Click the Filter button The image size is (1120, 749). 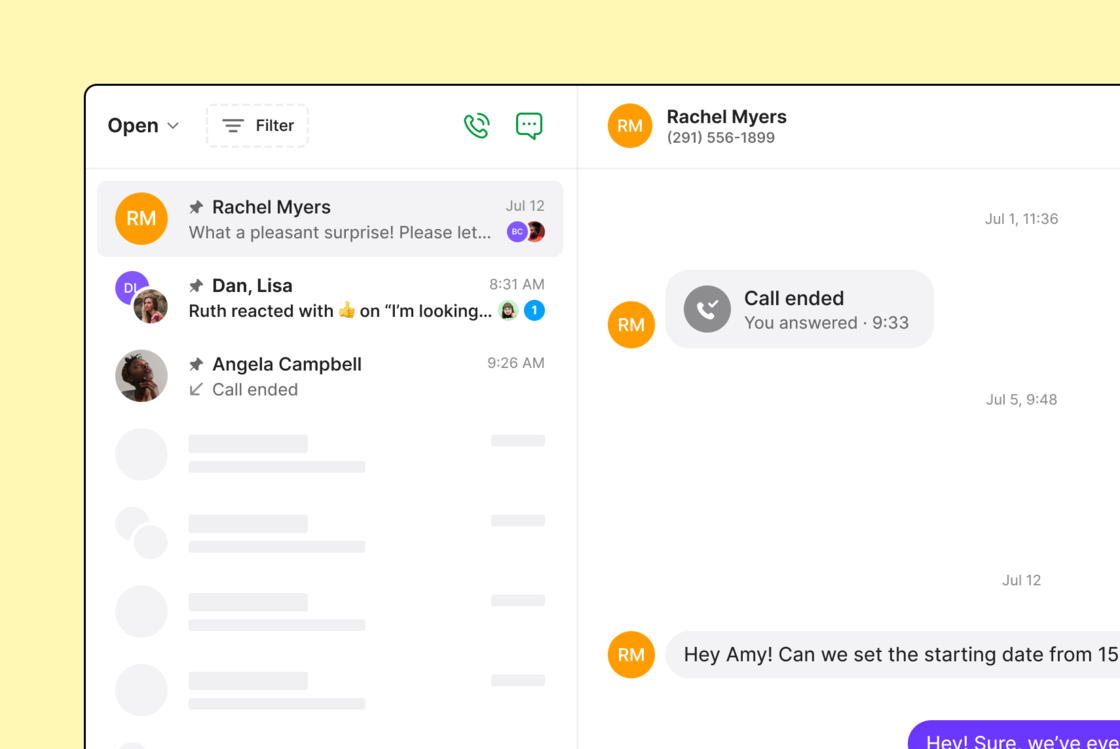point(257,126)
